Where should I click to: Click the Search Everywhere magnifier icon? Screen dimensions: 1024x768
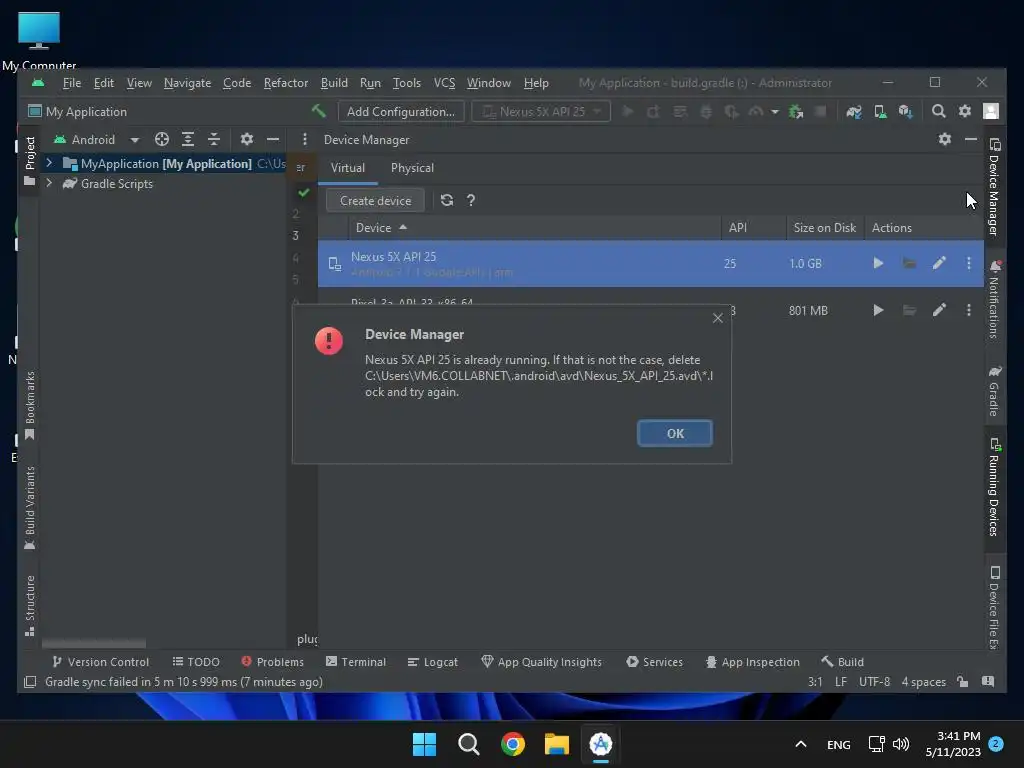tap(938, 112)
